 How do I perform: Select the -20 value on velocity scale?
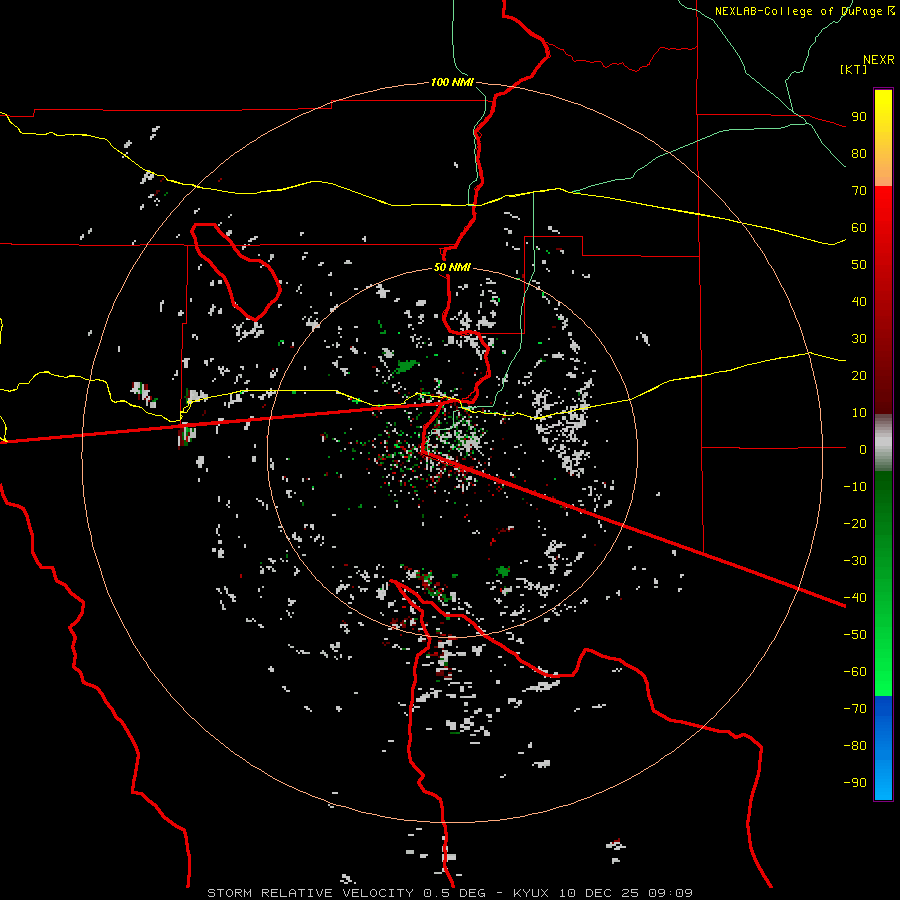[855, 524]
